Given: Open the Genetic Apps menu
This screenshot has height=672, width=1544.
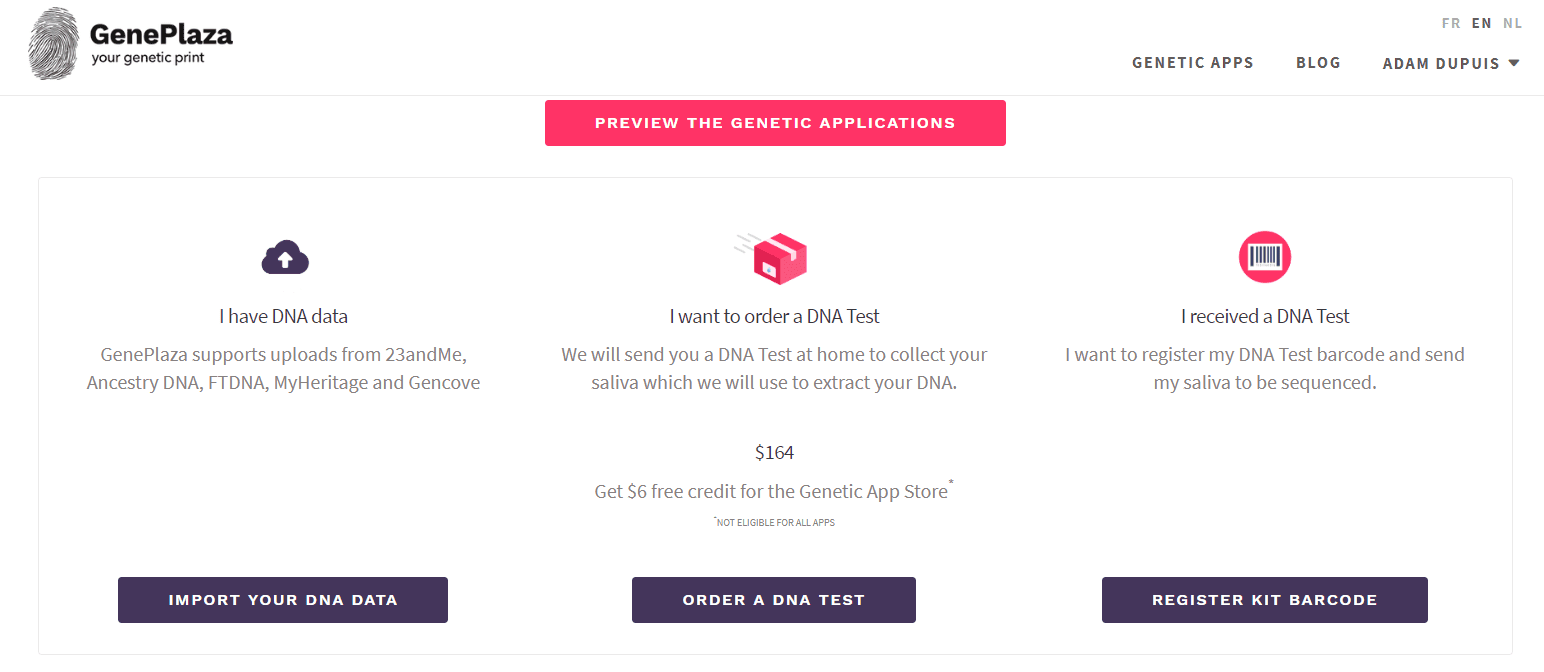Looking at the screenshot, I should (1192, 62).
